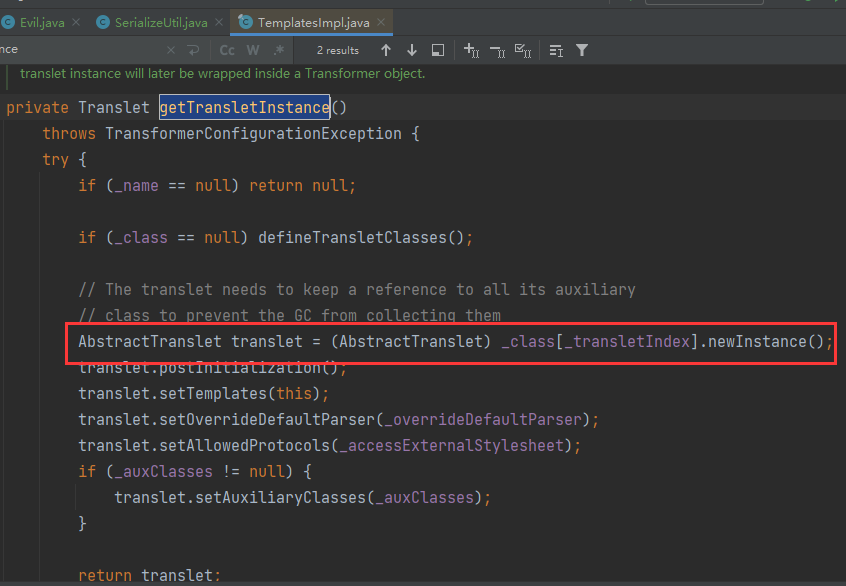846x586 pixels.
Task: Click inside the search input field
Action: tap(81, 50)
